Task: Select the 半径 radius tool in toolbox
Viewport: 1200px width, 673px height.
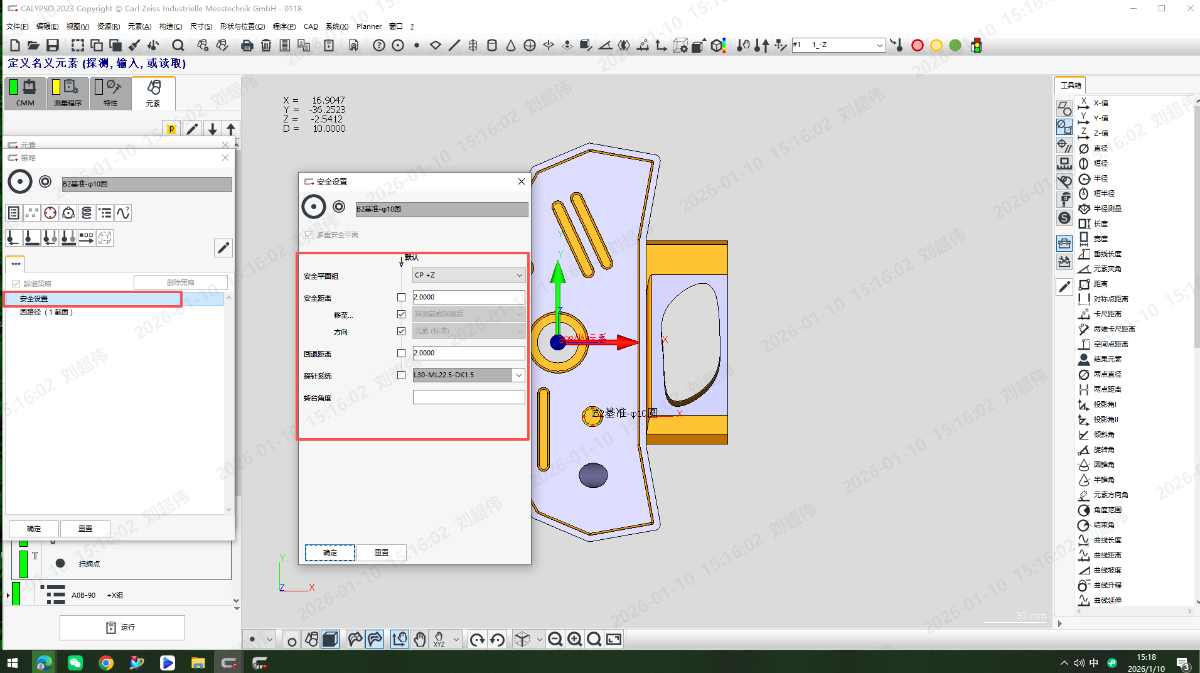Action: pos(1100,178)
